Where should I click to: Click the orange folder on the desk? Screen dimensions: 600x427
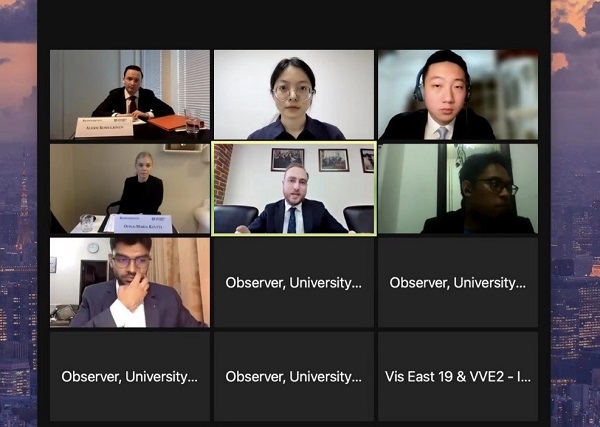(168, 122)
